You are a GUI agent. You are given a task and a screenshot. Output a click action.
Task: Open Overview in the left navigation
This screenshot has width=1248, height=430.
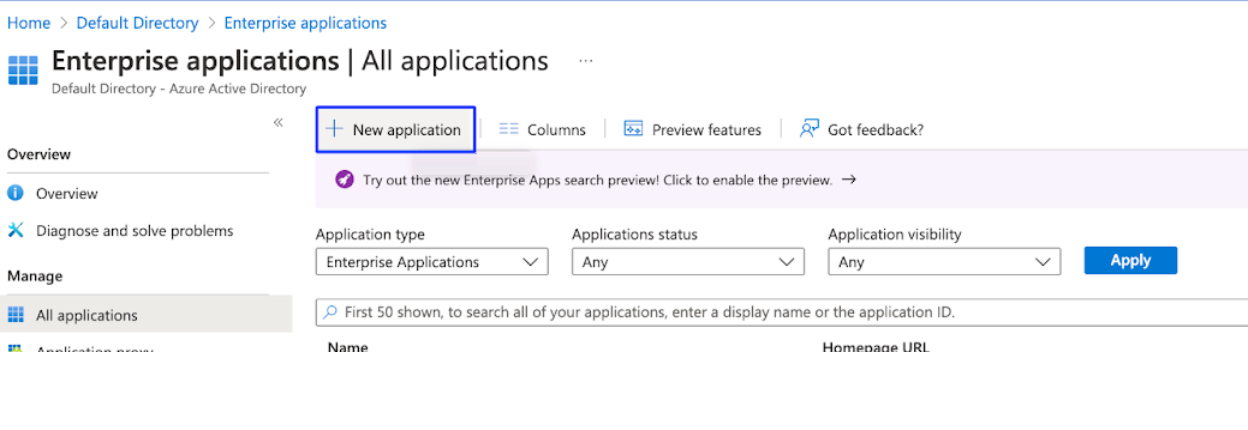(67, 193)
